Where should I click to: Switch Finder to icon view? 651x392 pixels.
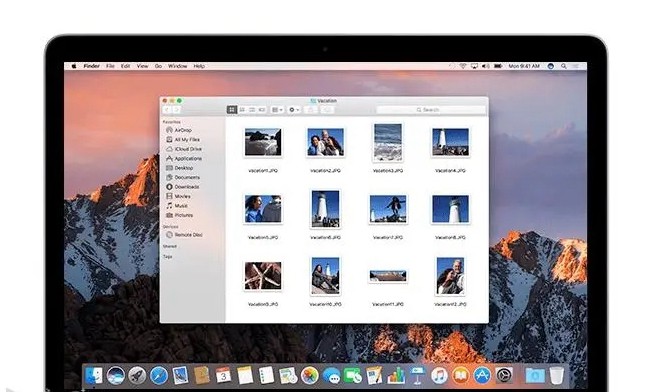click(232, 110)
